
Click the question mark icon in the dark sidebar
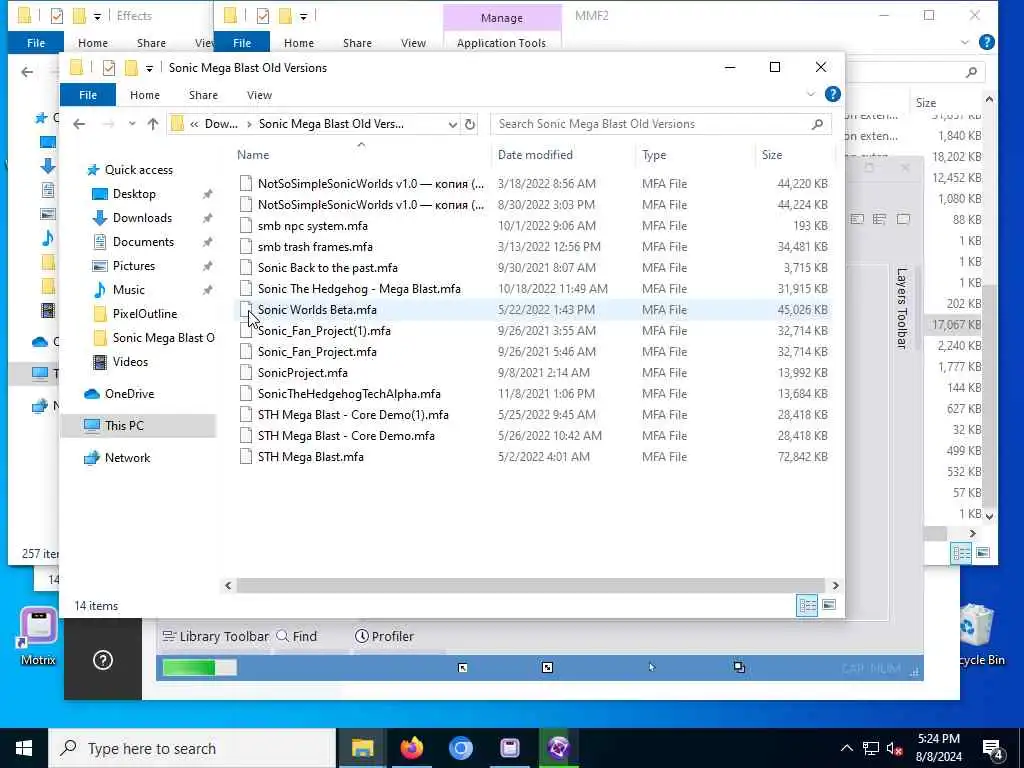(103, 660)
